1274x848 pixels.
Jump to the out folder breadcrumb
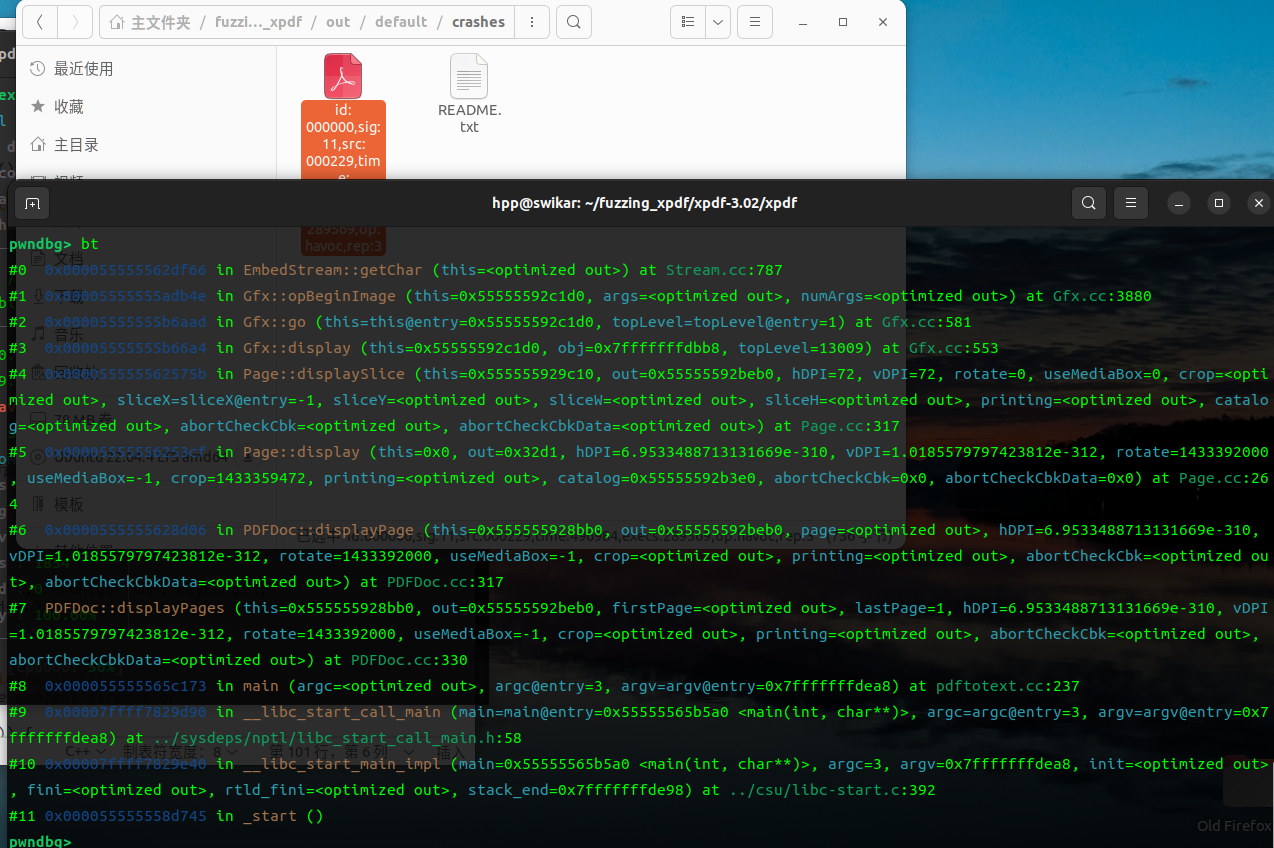tap(338, 22)
